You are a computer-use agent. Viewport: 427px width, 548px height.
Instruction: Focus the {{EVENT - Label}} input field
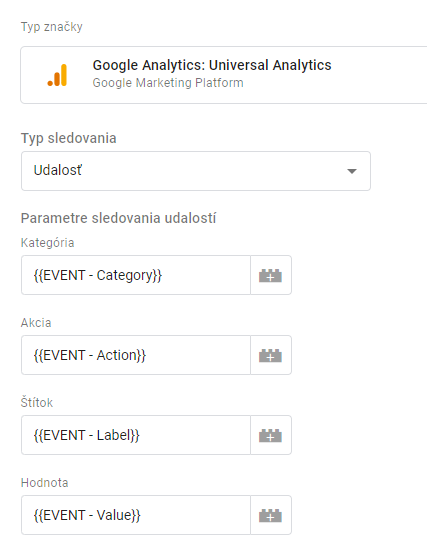[x=136, y=435]
